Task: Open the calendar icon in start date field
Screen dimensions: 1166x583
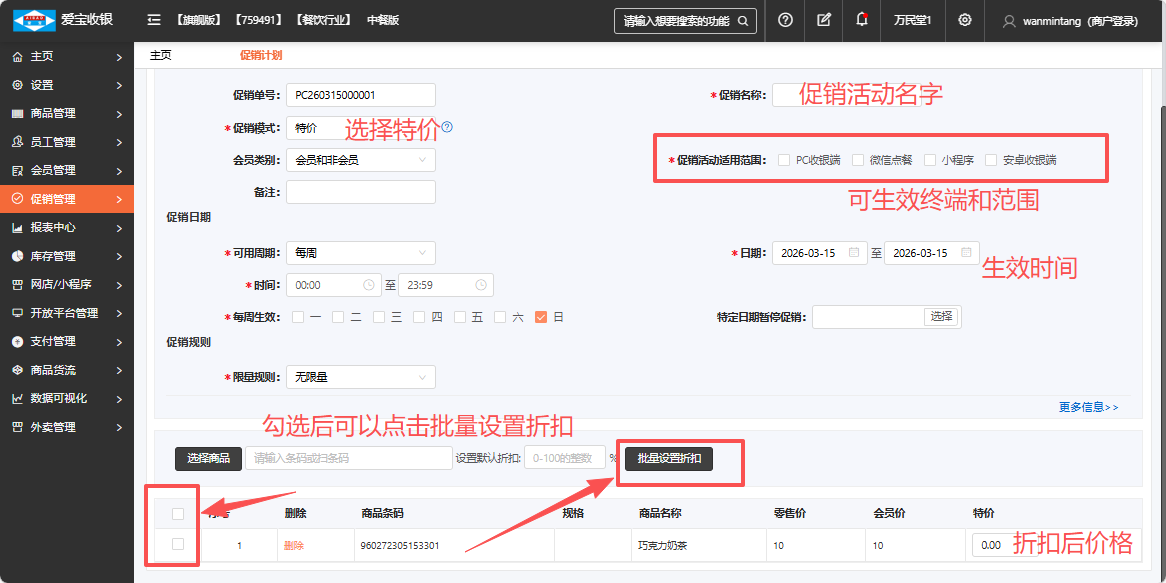Action: click(853, 253)
